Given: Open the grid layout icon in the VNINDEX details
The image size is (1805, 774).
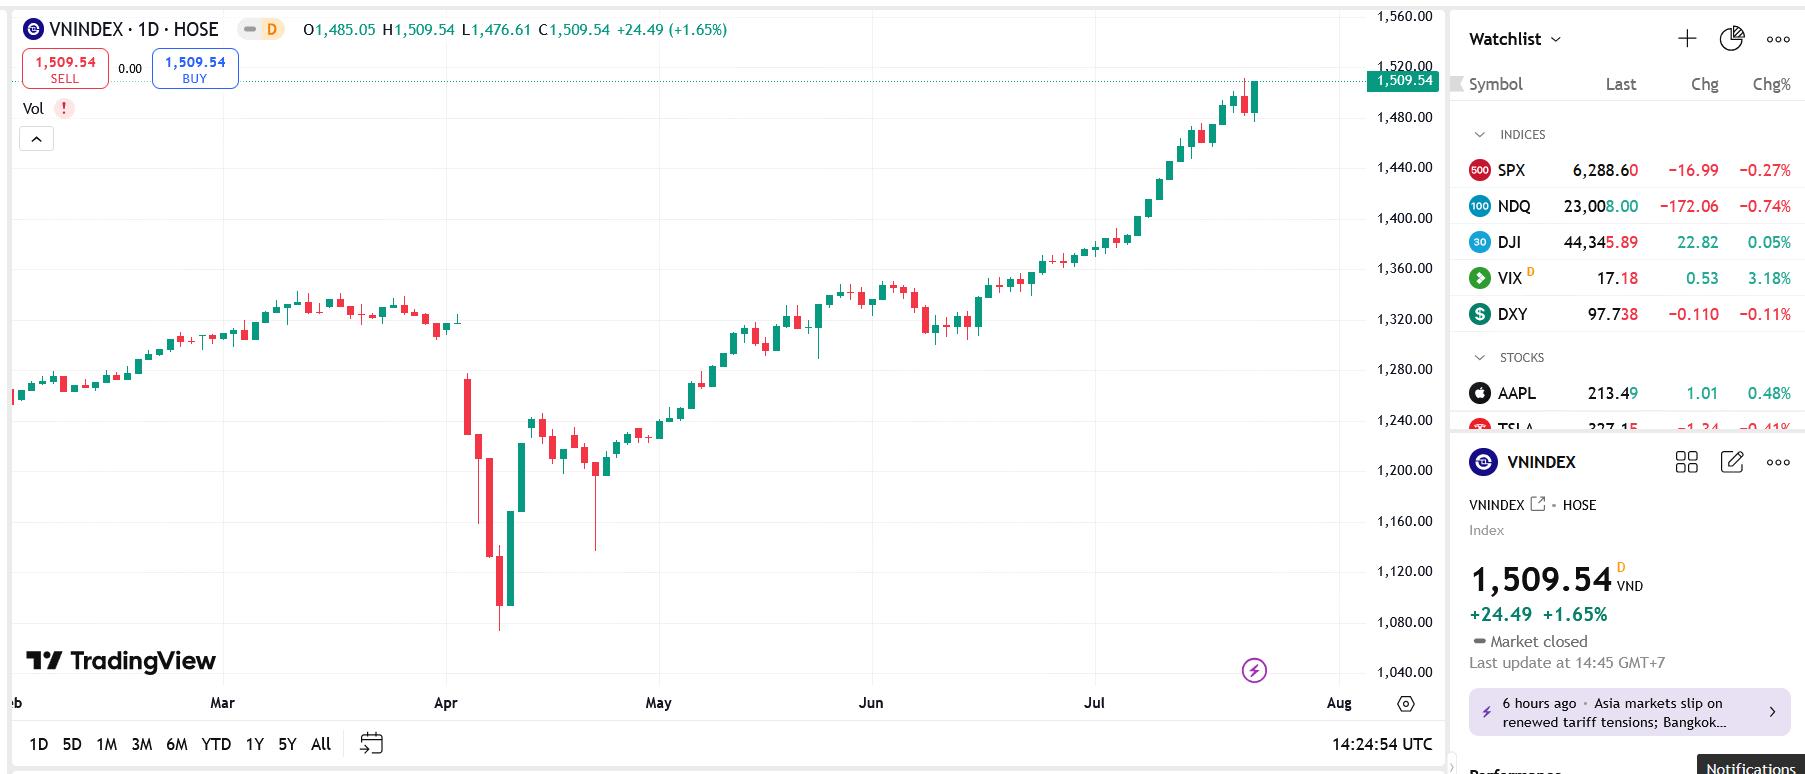Looking at the screenshot, I should pyautogui.click(x=1686, y=462).
